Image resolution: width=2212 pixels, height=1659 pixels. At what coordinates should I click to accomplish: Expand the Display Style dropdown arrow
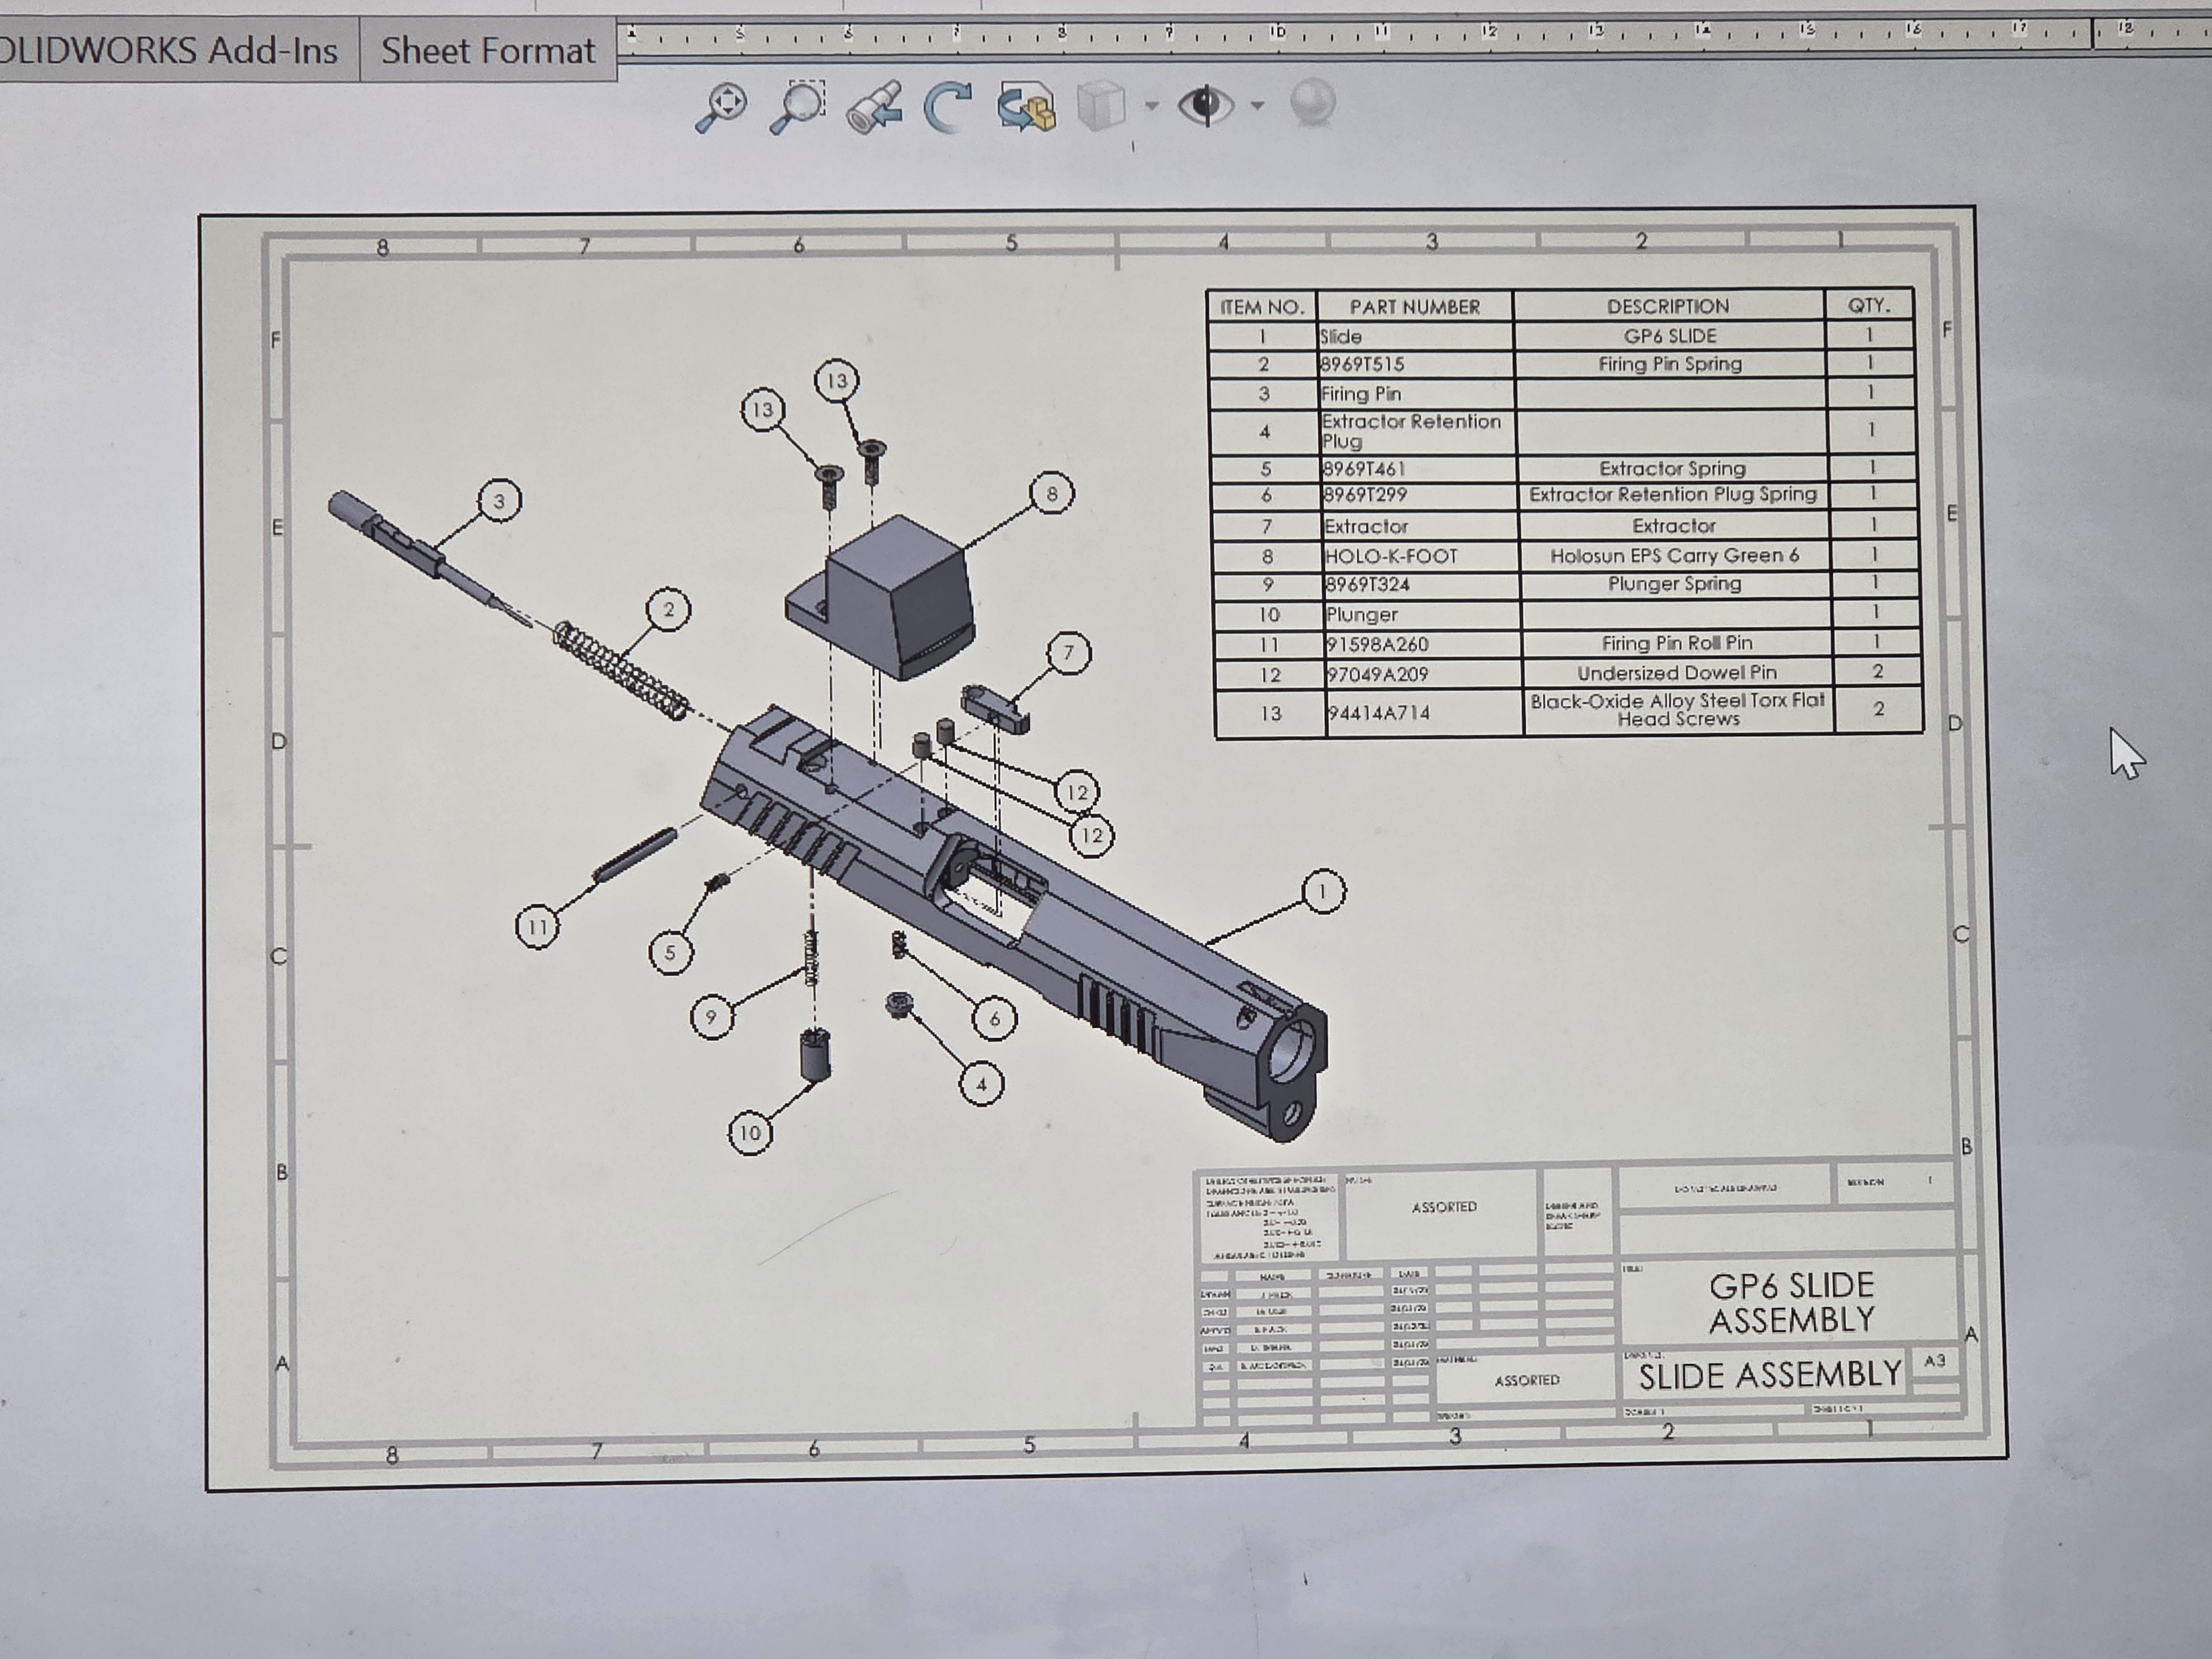click(1151, 106)
